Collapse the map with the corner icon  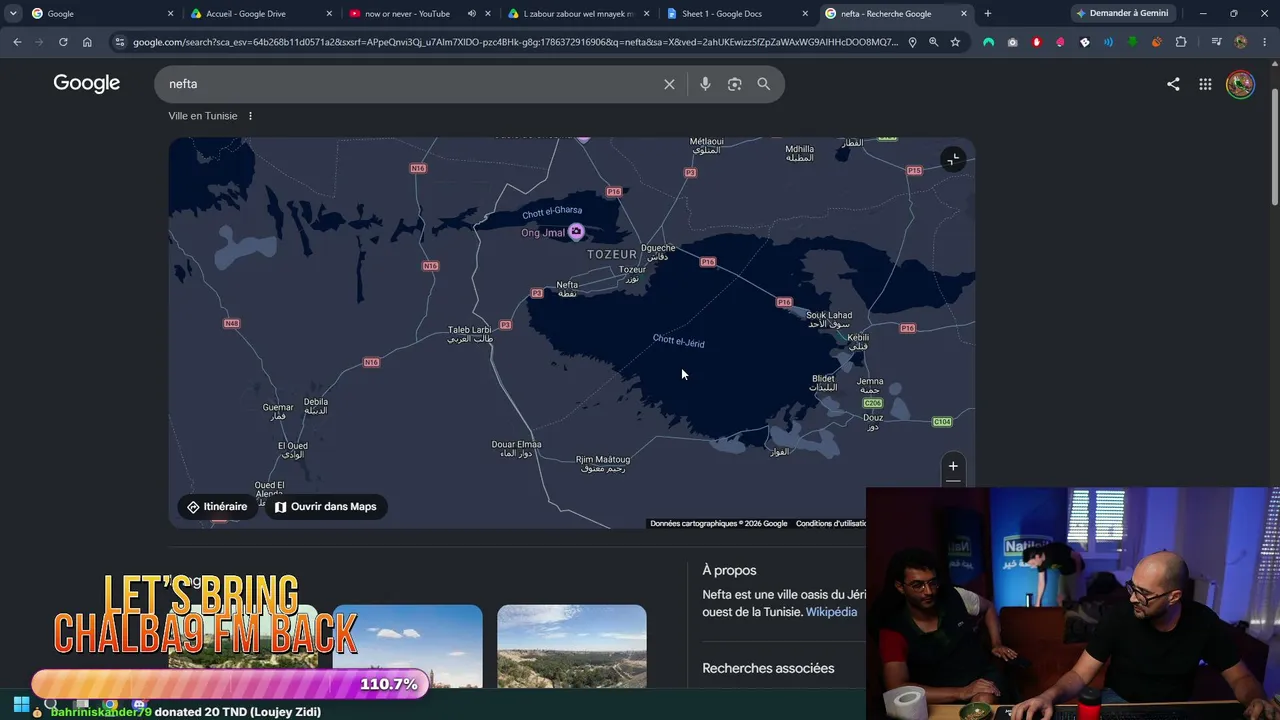(x=953, y=159)
